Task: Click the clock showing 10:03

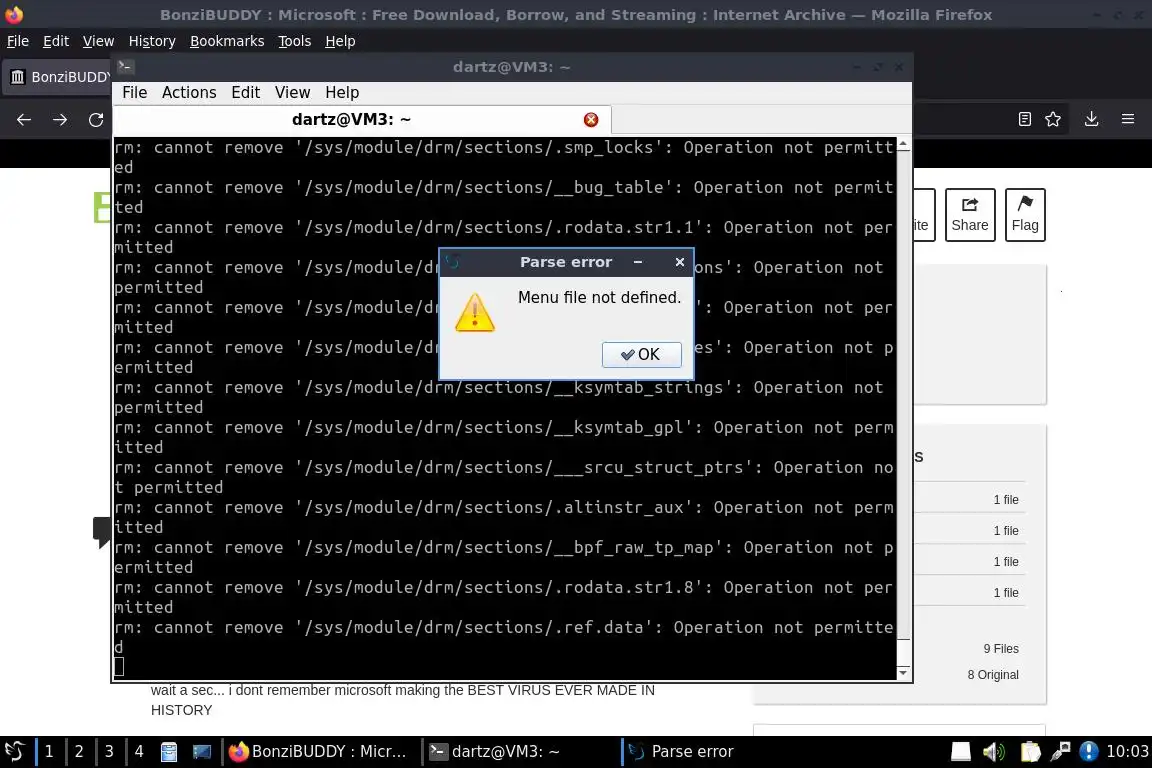Action: pyautogui.click(x=1127, y=751)
